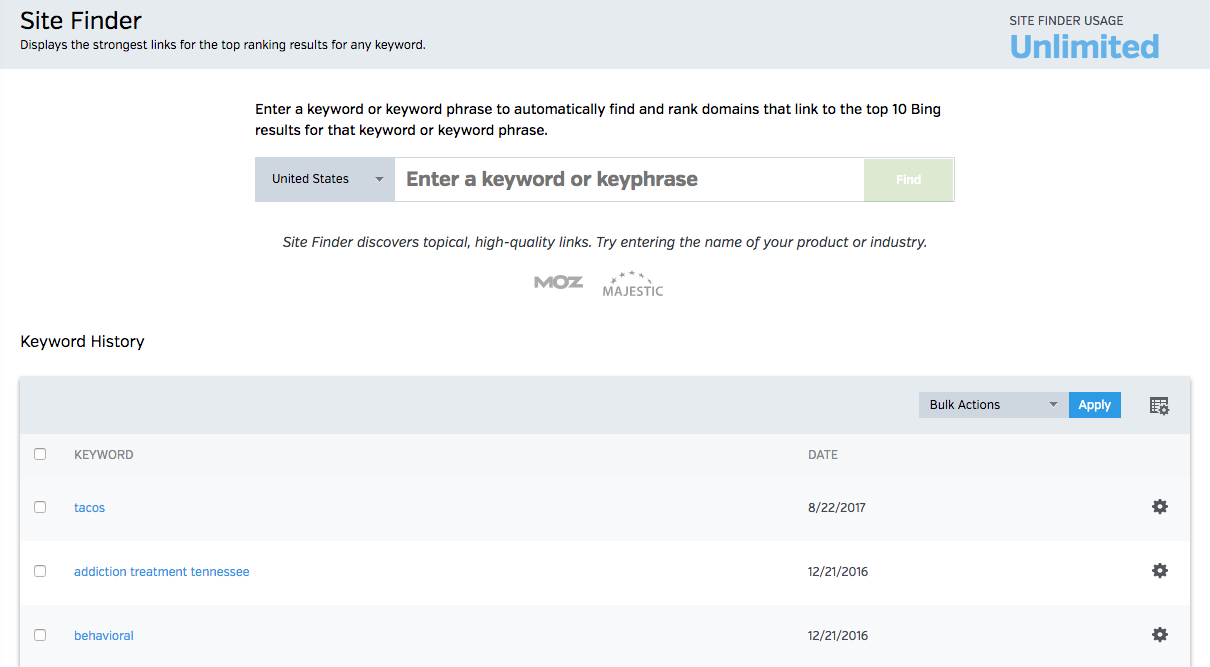Tick the behavioral keyword checkbox
Viewport: 1210px width, 667px height.
[40, 635]
